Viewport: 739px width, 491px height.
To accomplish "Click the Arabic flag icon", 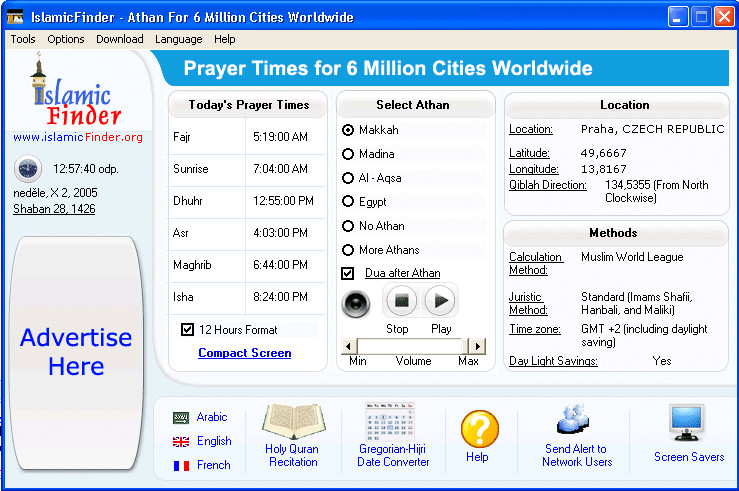I will (181, 417).
